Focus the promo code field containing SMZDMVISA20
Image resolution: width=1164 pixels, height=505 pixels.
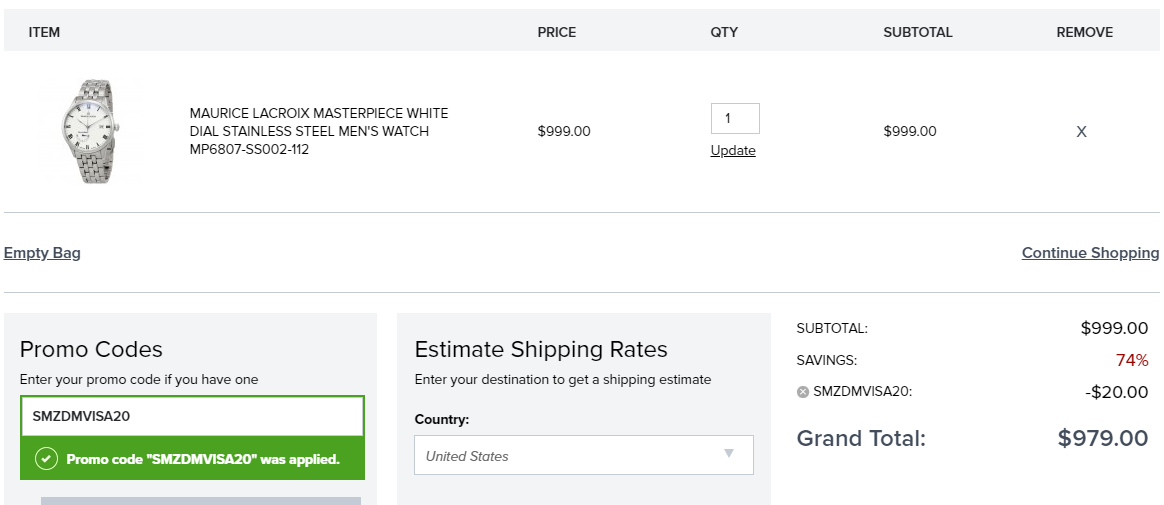click(192, 416)
